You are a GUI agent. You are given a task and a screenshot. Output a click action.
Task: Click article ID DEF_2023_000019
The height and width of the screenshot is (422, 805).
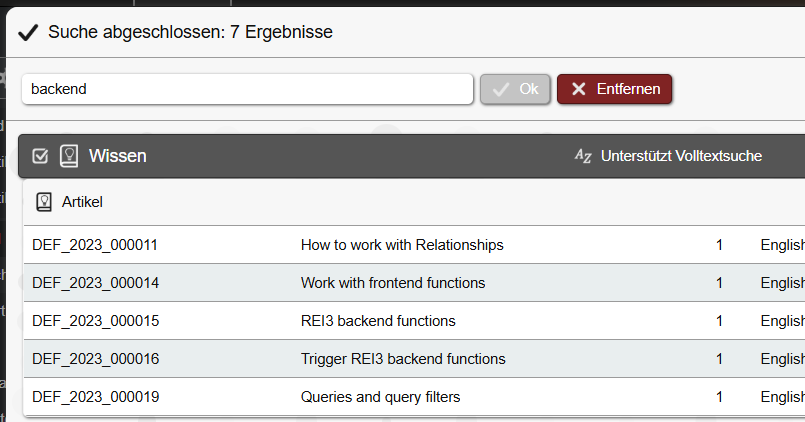pyautogui.click(x=95, y=397)
